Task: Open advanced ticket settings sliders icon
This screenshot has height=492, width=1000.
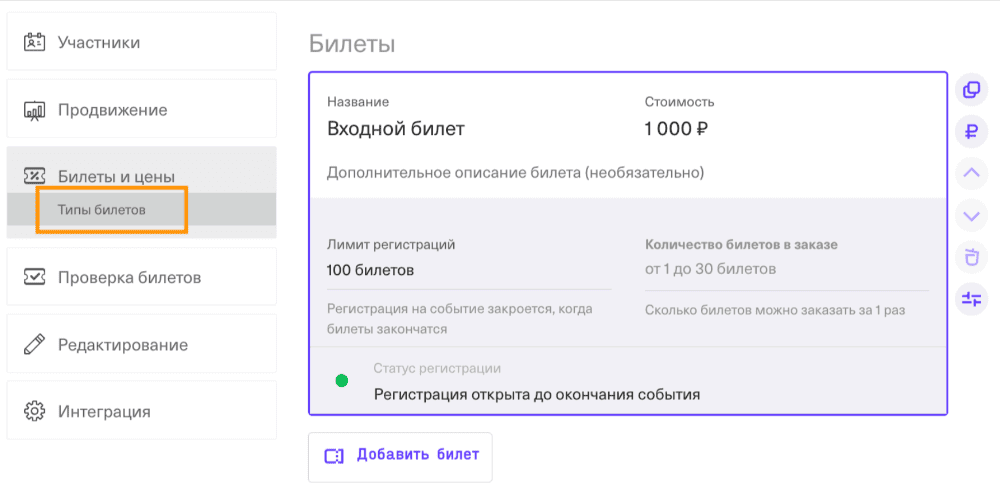Action: [x=971, y=299]
